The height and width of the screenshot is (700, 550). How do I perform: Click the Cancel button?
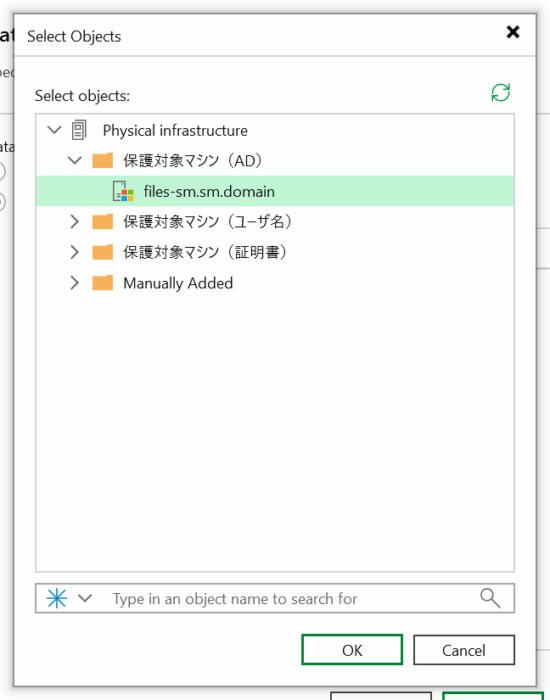coord(464,650)
